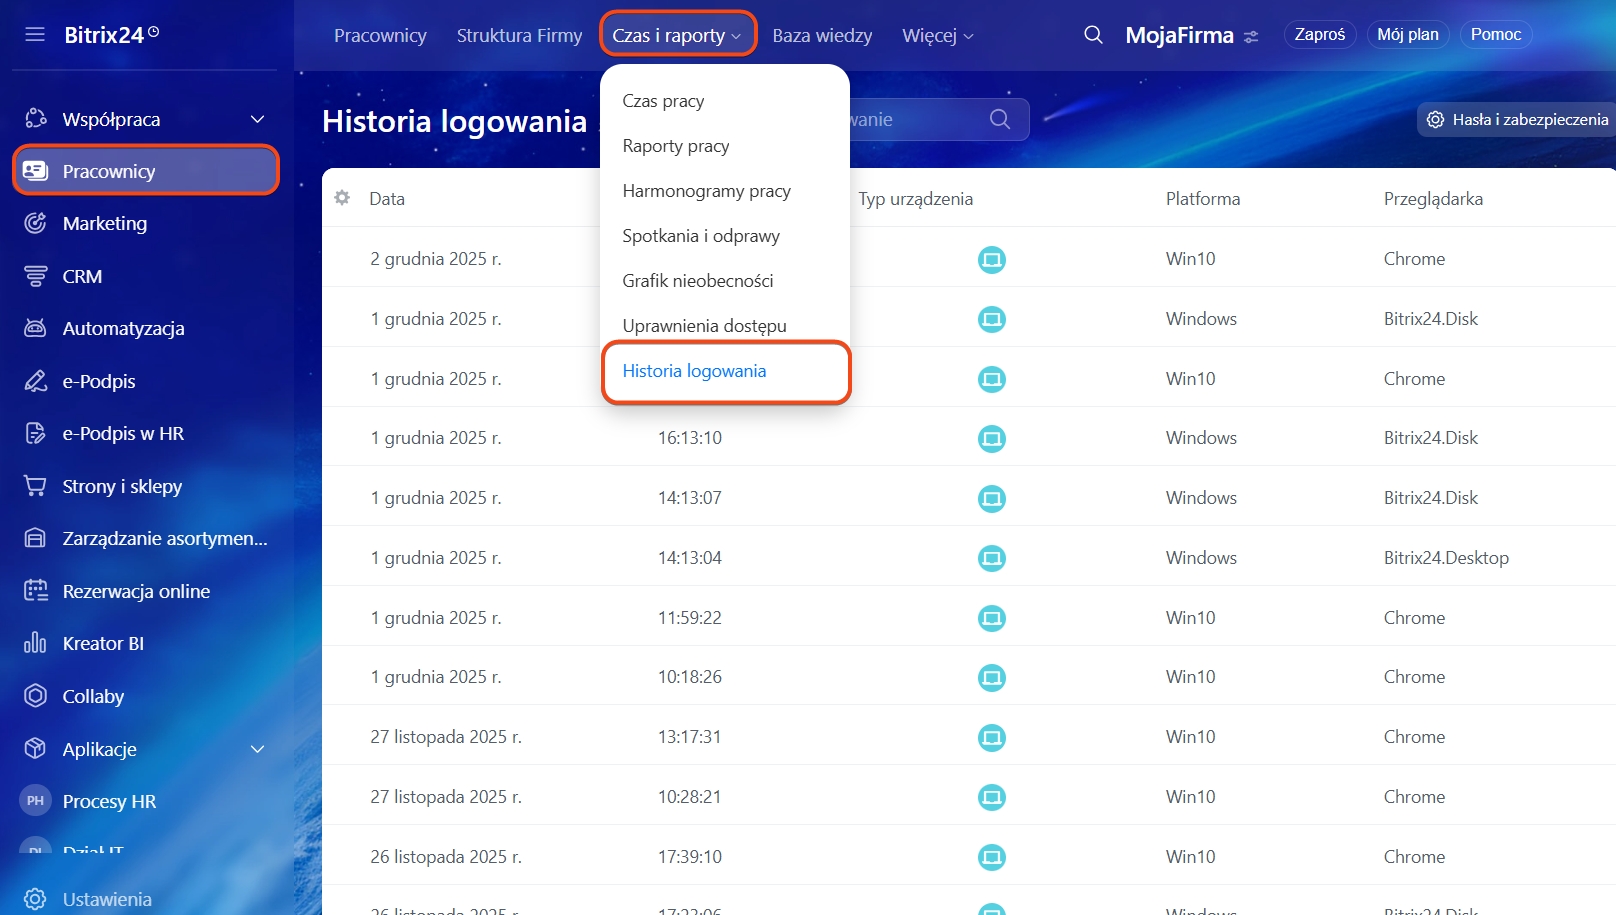Open the Więcej dropdown menu
This screenshot has height=915, width=1616.
coord(937,36)
